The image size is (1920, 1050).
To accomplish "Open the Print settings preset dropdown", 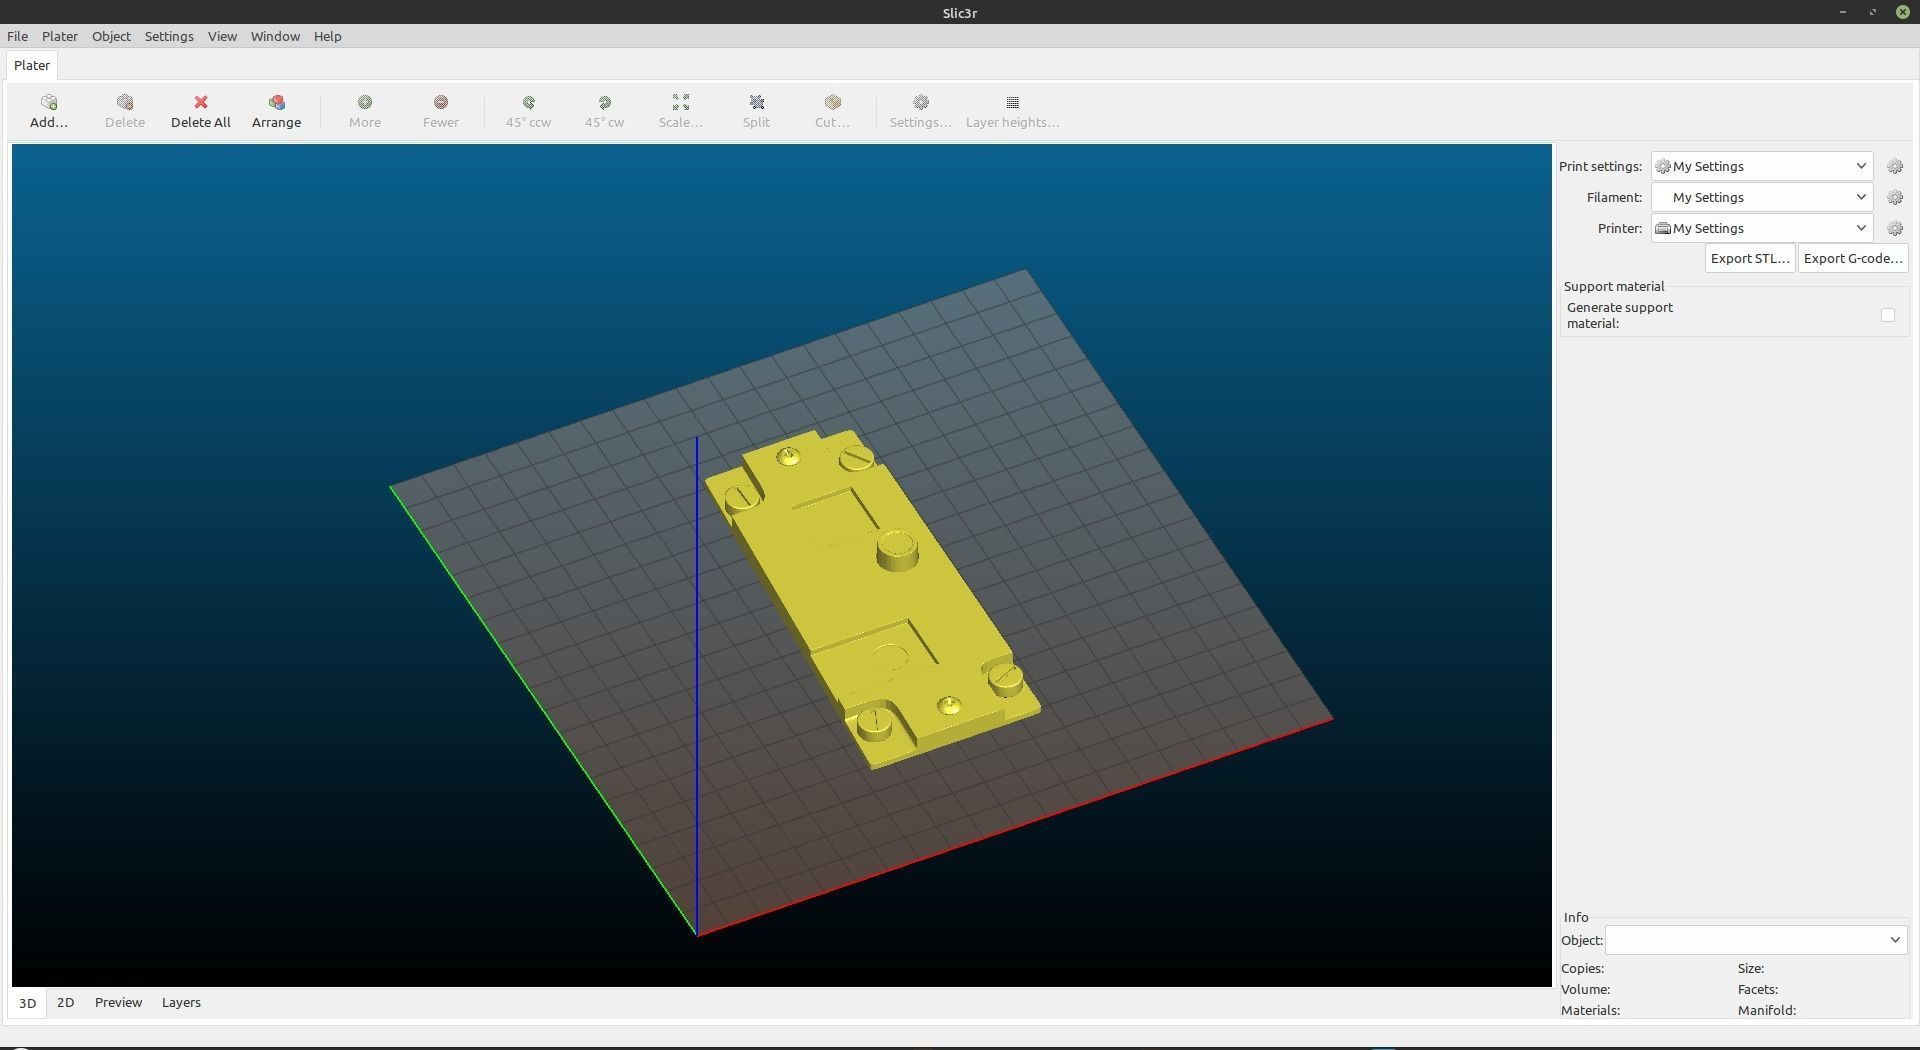I will [x=1761, y=167].
